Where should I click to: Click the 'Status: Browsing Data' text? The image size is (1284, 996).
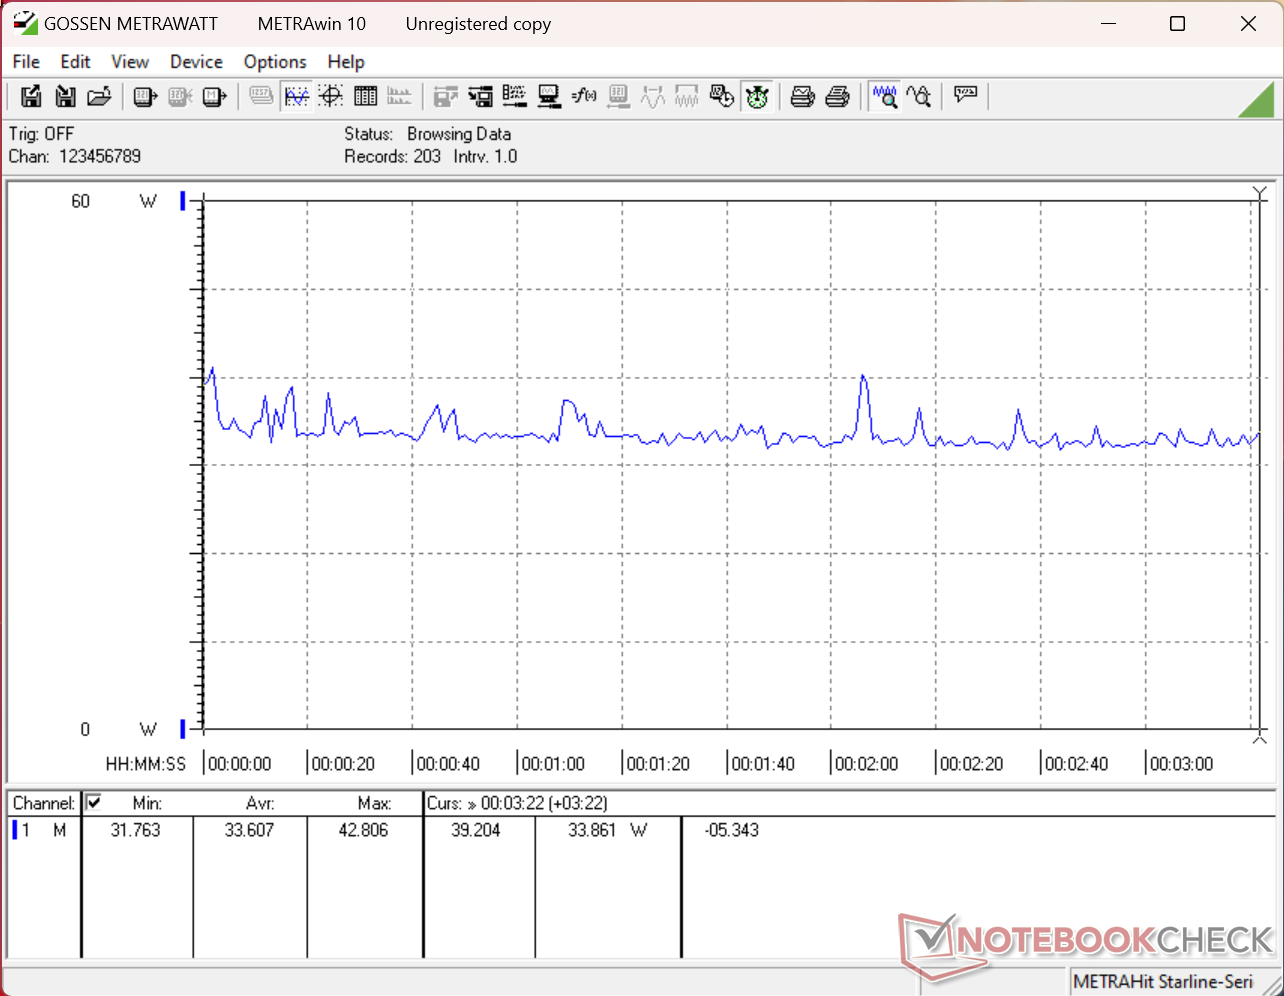tap(428, 133)
